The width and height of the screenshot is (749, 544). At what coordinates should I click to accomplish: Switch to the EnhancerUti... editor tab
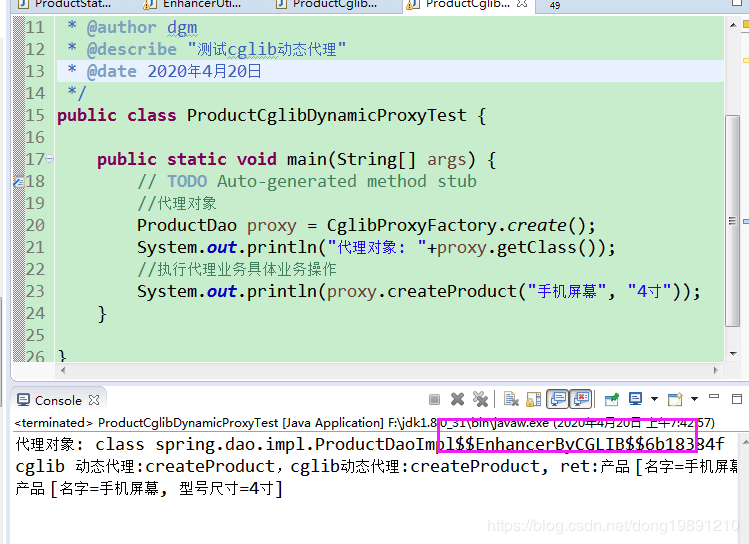coord(194,5)
